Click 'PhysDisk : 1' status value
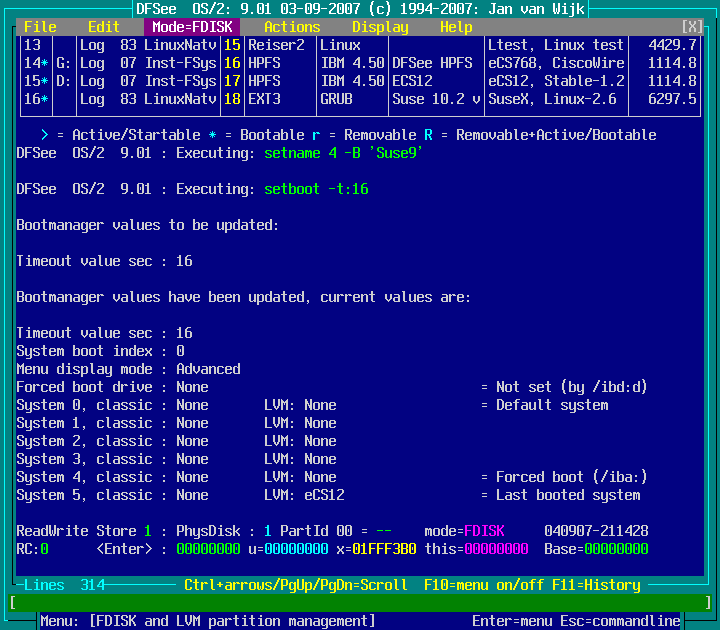The width and height of the screenshot is (720, 630). tap(224, 531)
